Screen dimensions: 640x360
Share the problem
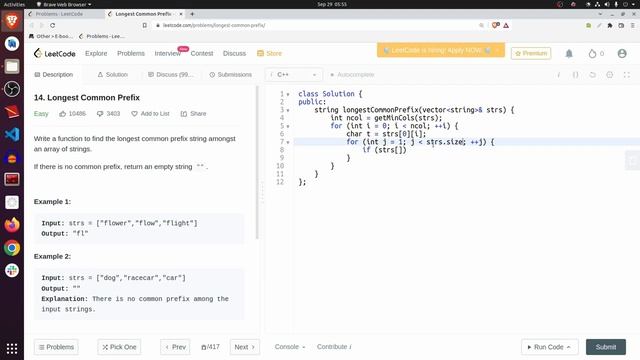193,113
